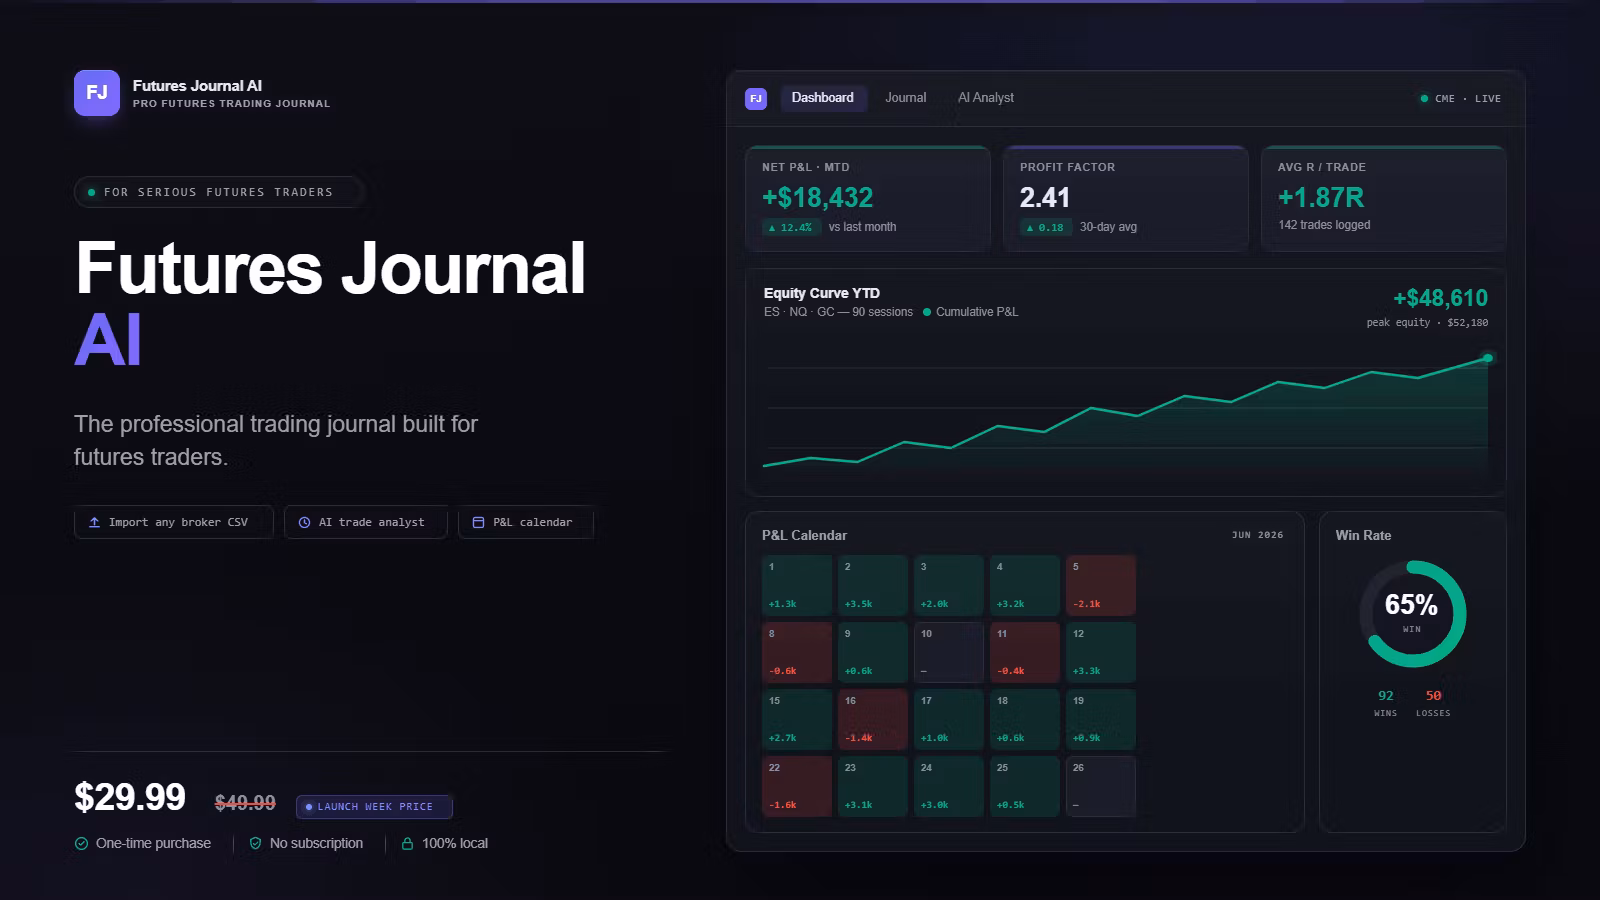
Task: Click the crossed-out $49.99 price
Action: point(245,803)
